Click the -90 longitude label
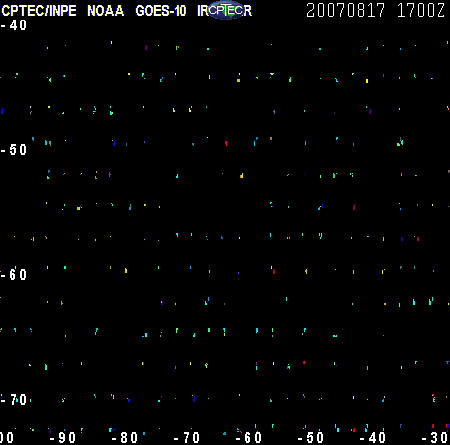Viewport: 450px width, 445px height. point(63,438)
